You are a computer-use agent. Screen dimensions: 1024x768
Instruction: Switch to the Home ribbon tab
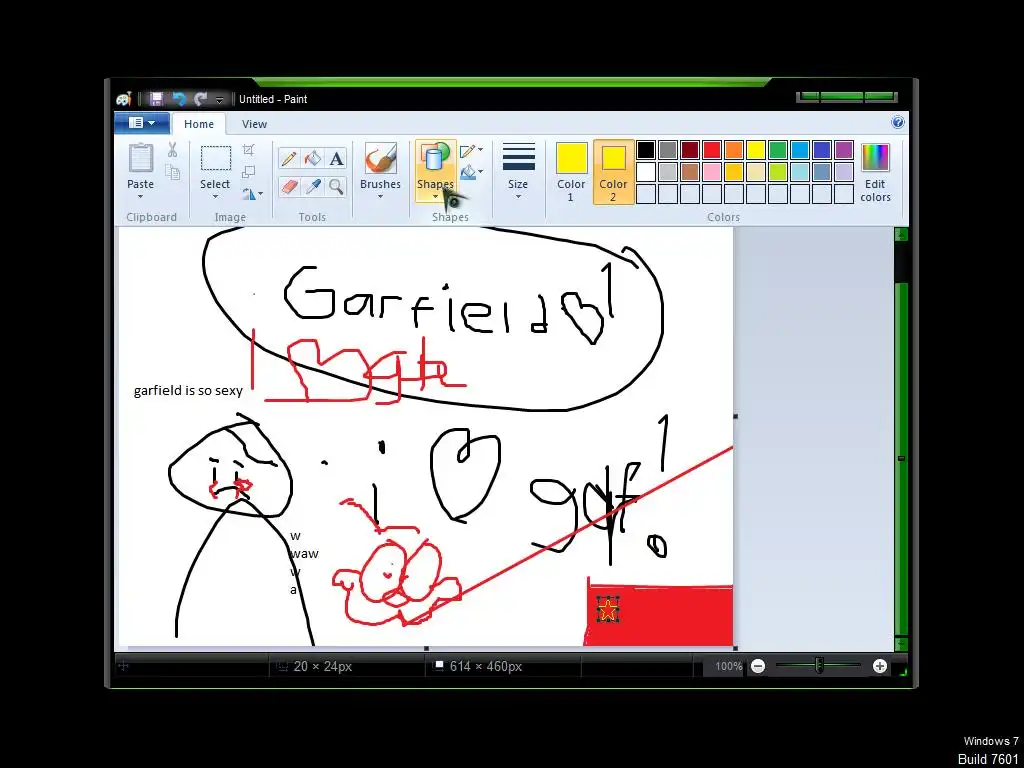tap(199, 124)
